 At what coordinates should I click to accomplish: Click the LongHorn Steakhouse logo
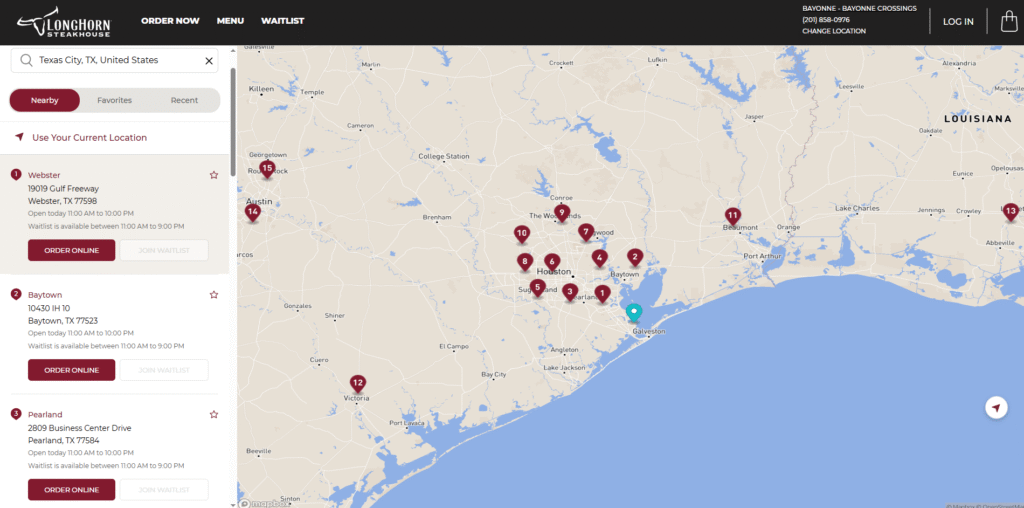(65, 22)
